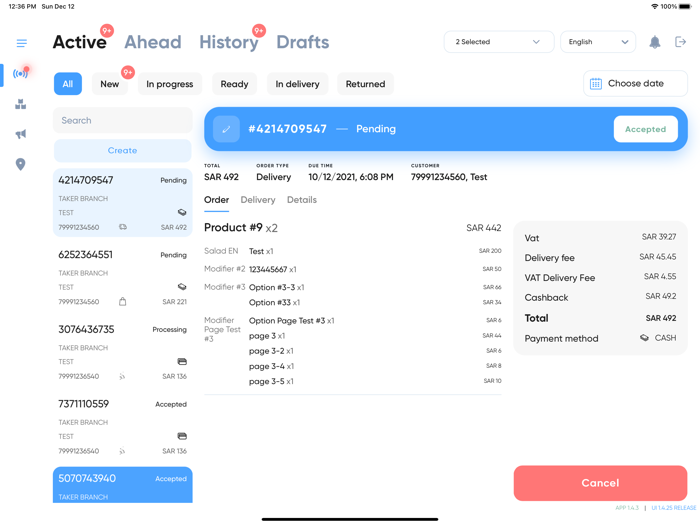Filter orders by Returned
Viewport: 700px width, 525px height.
pos(365,84)
